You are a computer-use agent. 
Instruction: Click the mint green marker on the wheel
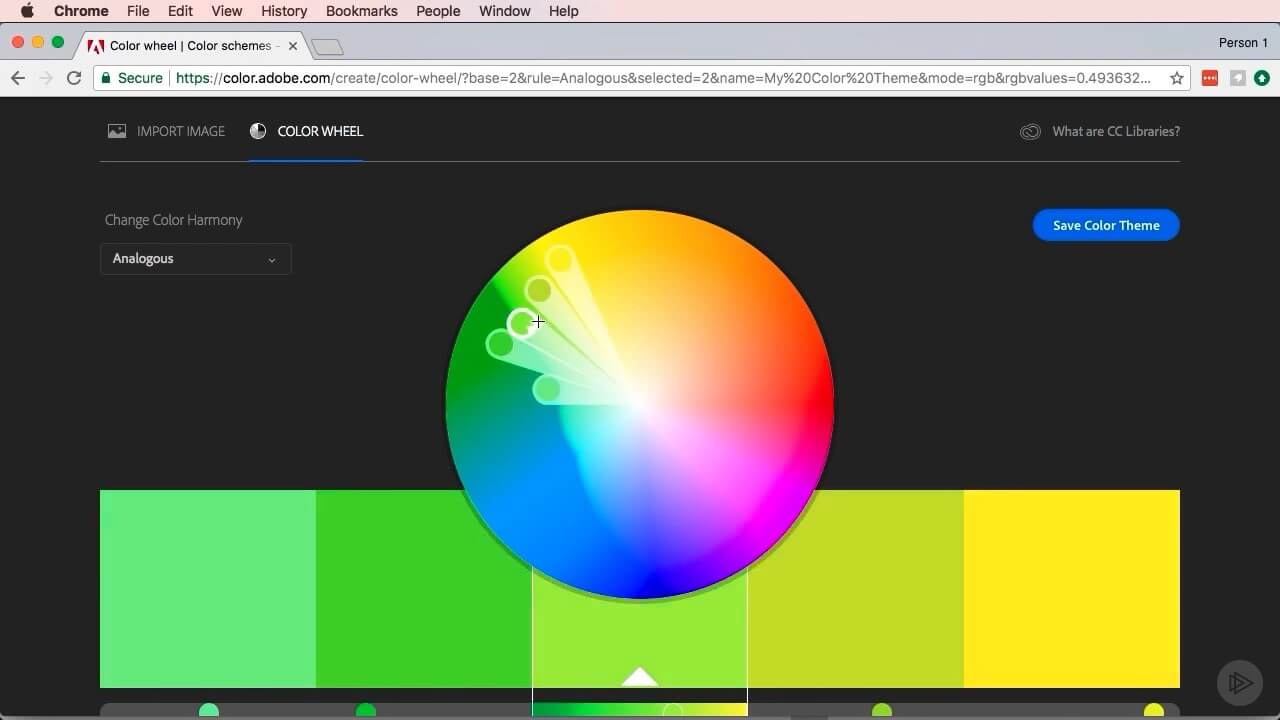pyautogui.click(x=547, y=389)
